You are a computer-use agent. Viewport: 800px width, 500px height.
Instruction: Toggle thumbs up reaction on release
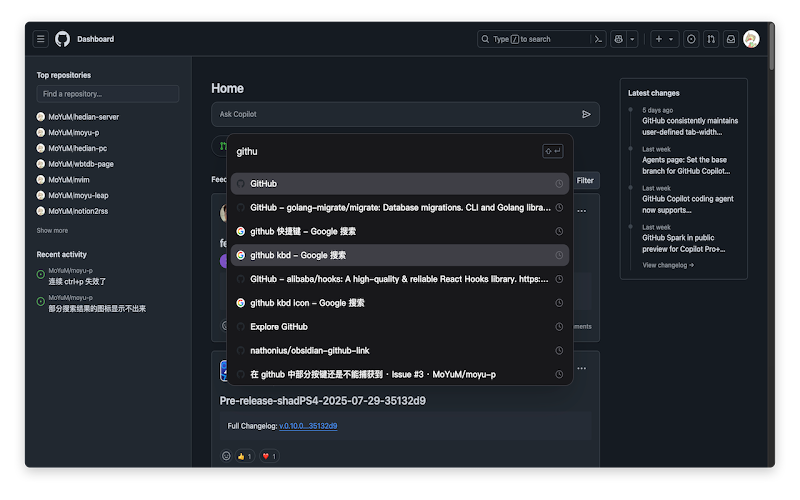click(245, 456)
